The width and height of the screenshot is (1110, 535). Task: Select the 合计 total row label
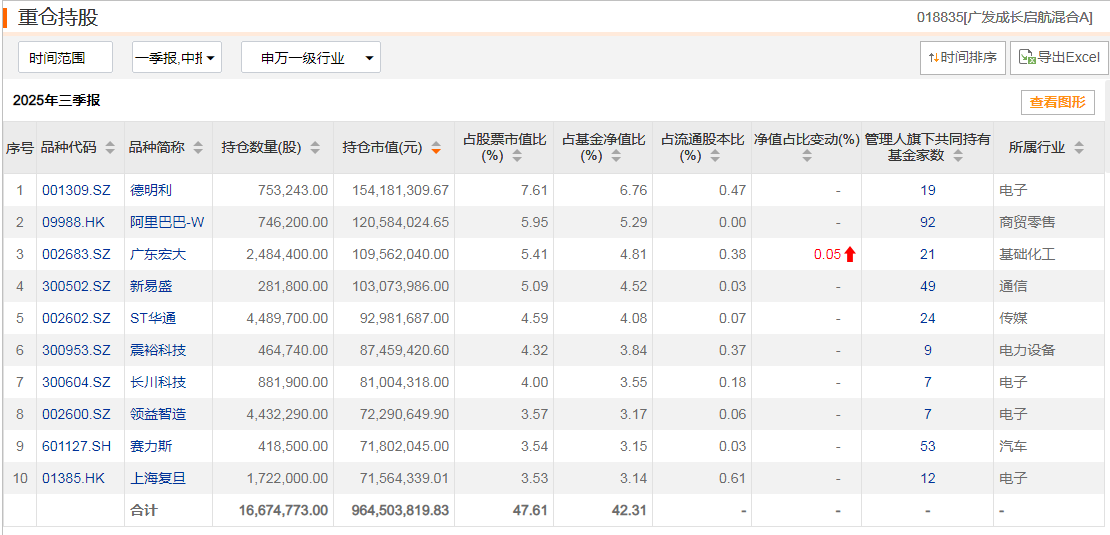144,511
